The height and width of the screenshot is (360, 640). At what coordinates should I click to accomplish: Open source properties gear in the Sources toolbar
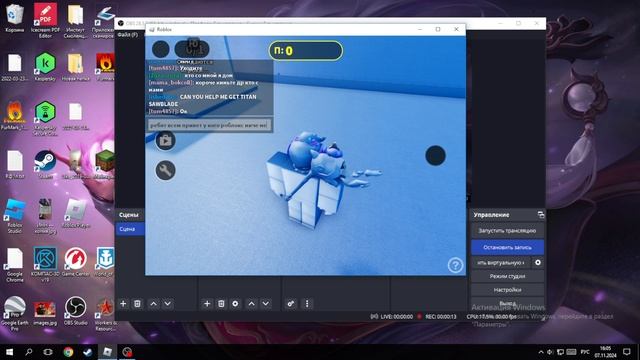(236, 304)
